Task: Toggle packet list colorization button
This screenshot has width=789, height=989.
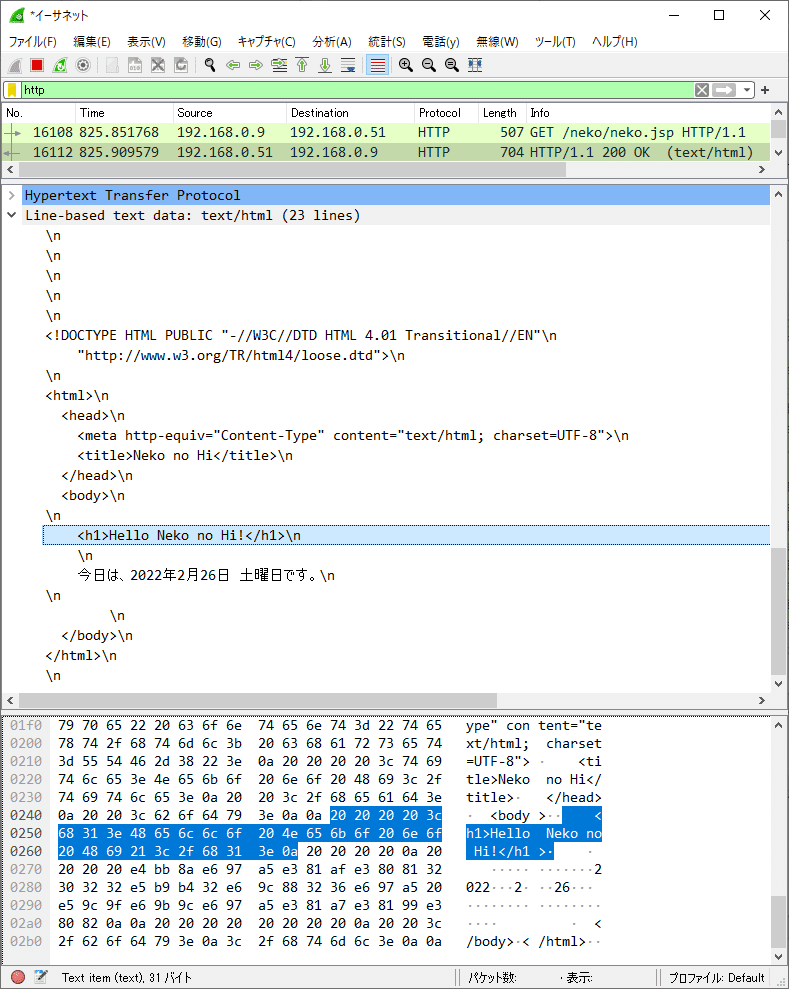Action: (x=377, y=65)
